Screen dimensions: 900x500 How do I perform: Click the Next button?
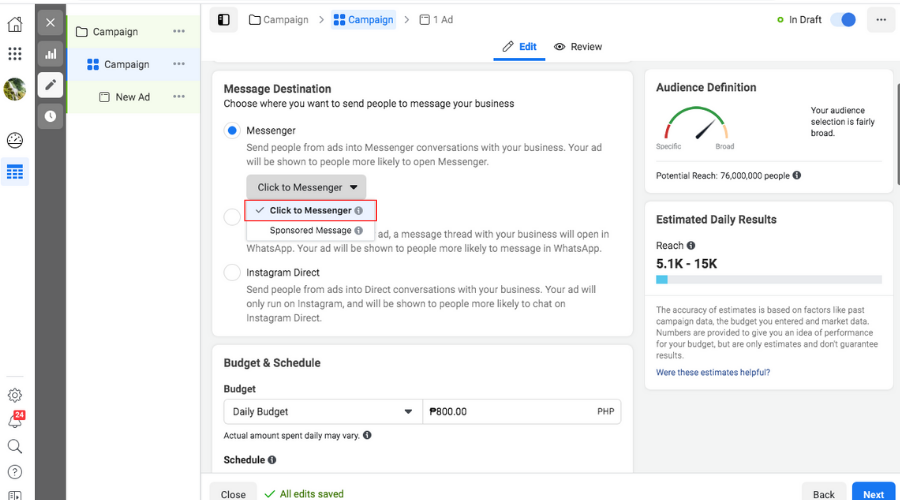873,493
